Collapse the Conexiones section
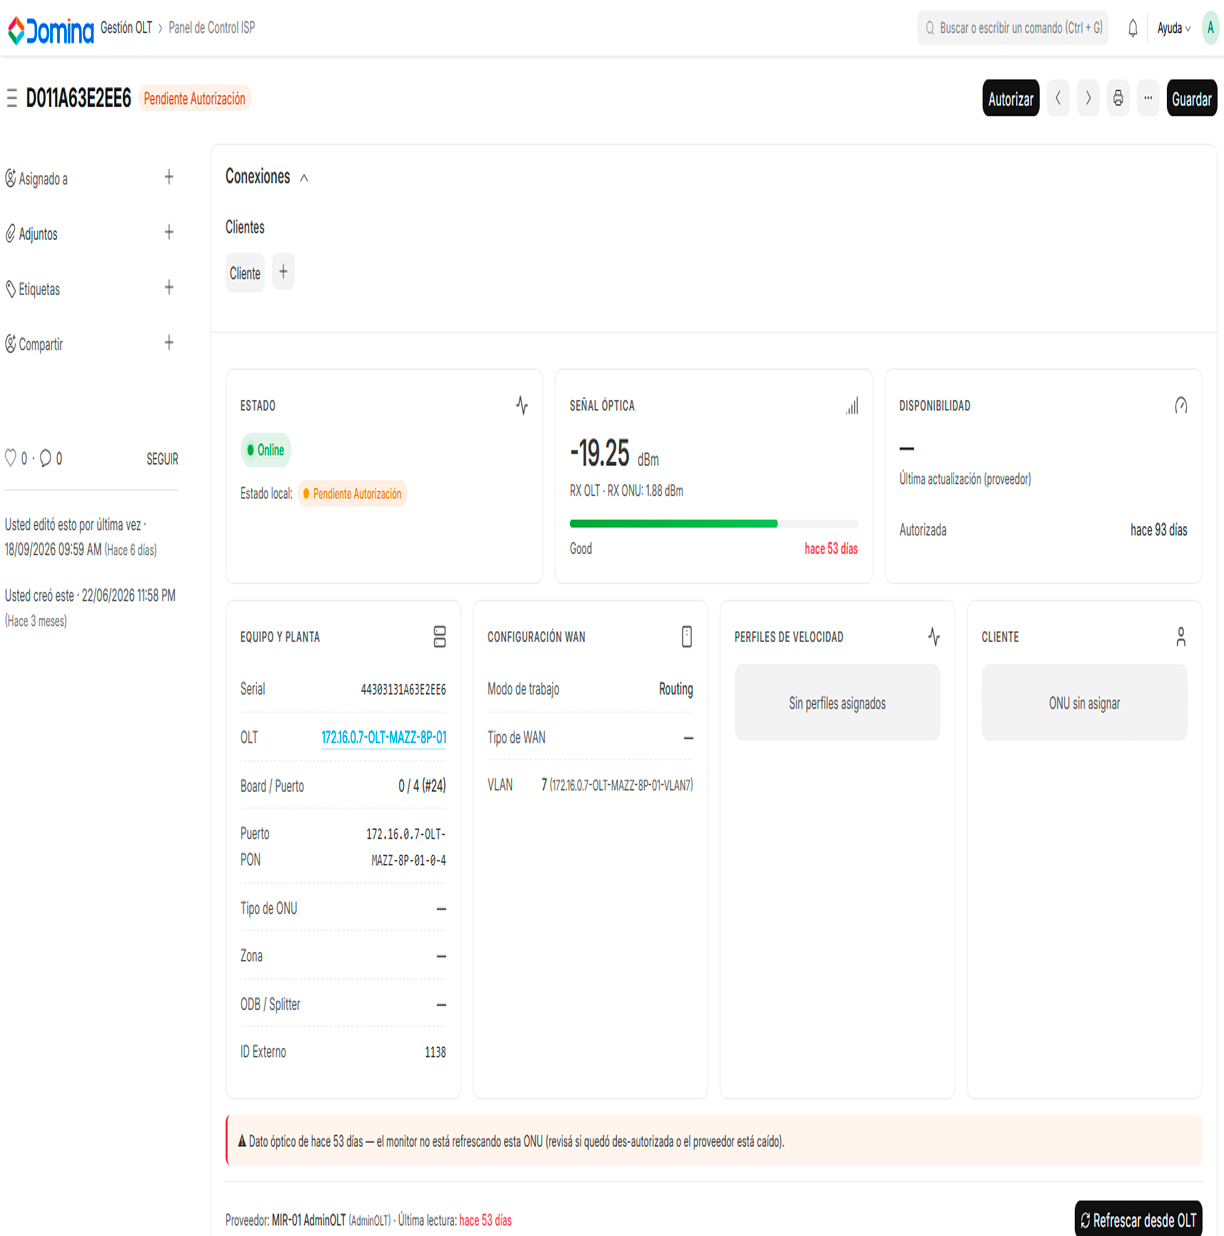The image size is (1224, 1236). (x=304, y=178)
